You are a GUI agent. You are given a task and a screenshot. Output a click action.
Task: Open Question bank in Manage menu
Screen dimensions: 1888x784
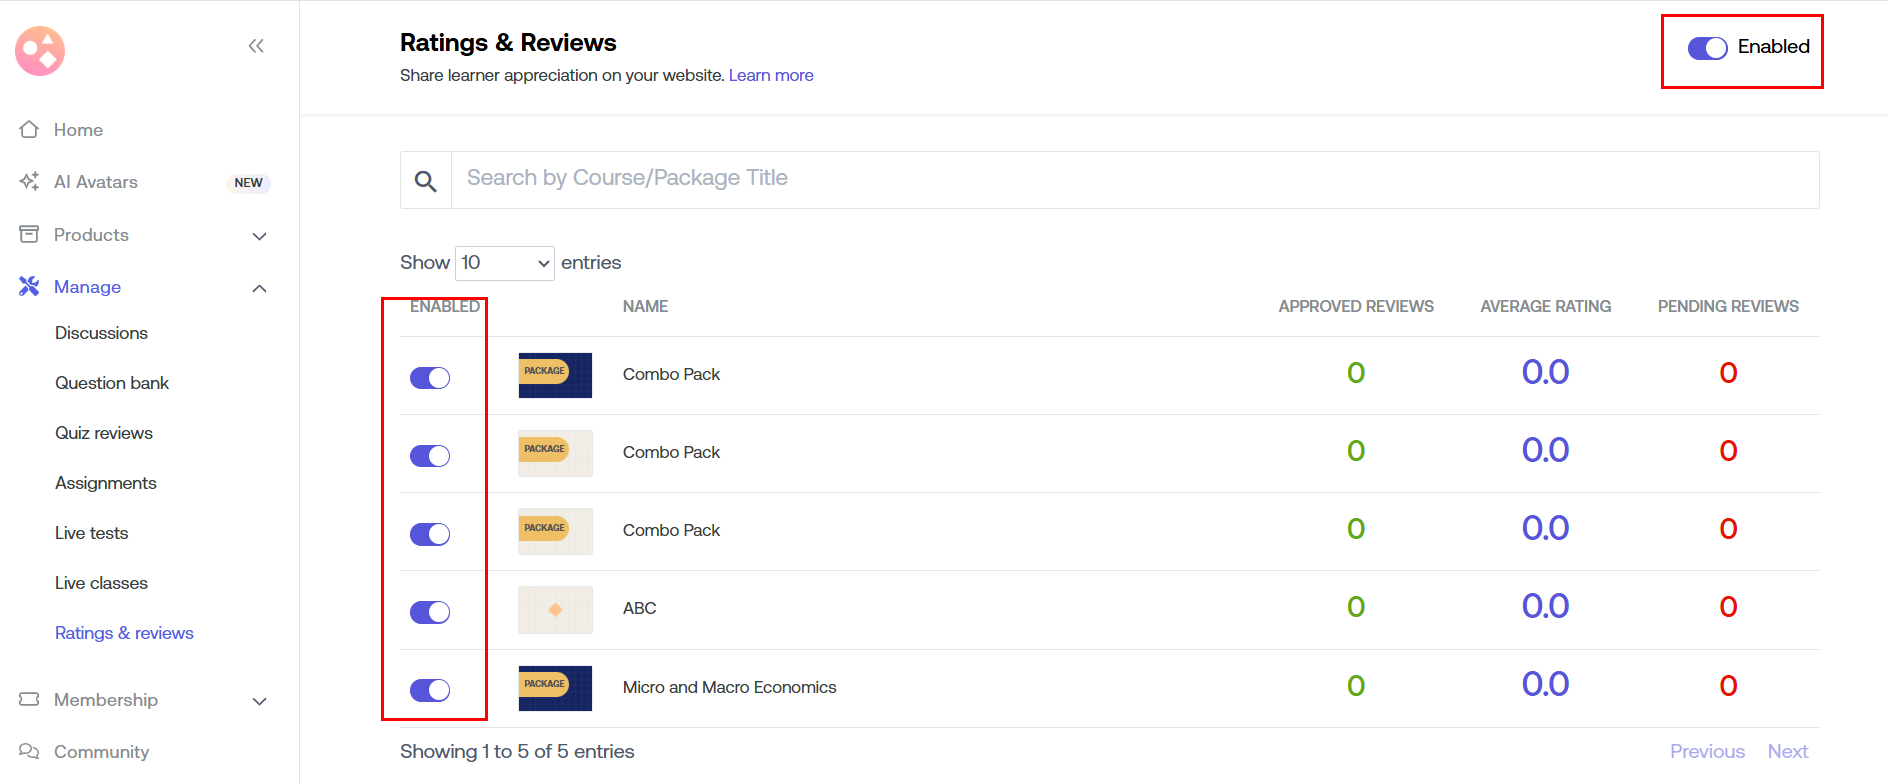[112, 383]
